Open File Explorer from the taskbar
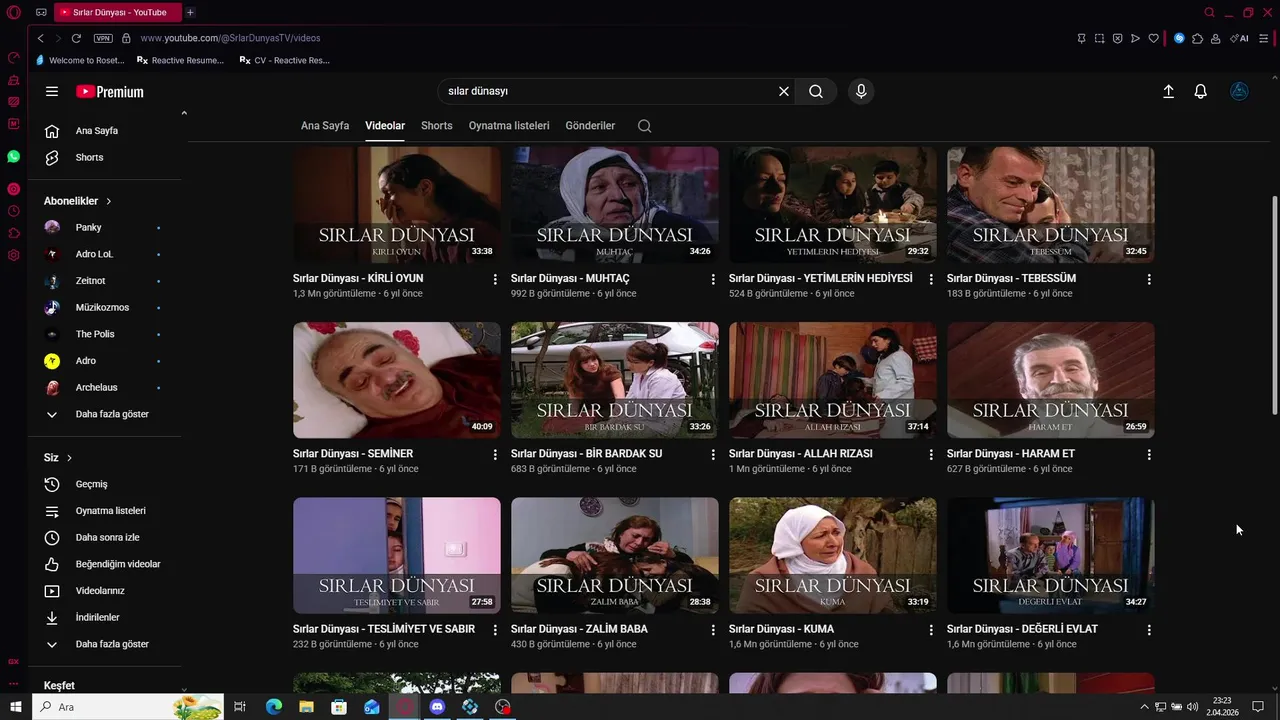This screenshot has height=720, width=1280. point(306,707)
